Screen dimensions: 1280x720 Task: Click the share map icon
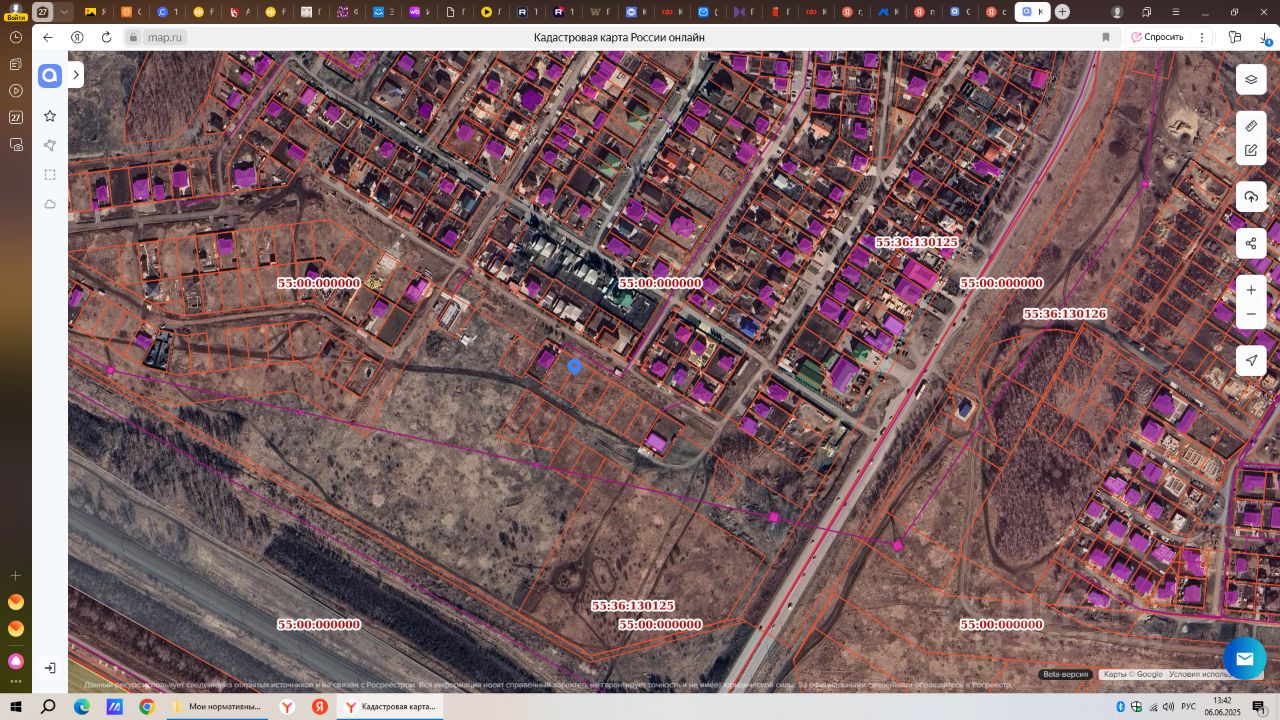tap(1251, 243)
